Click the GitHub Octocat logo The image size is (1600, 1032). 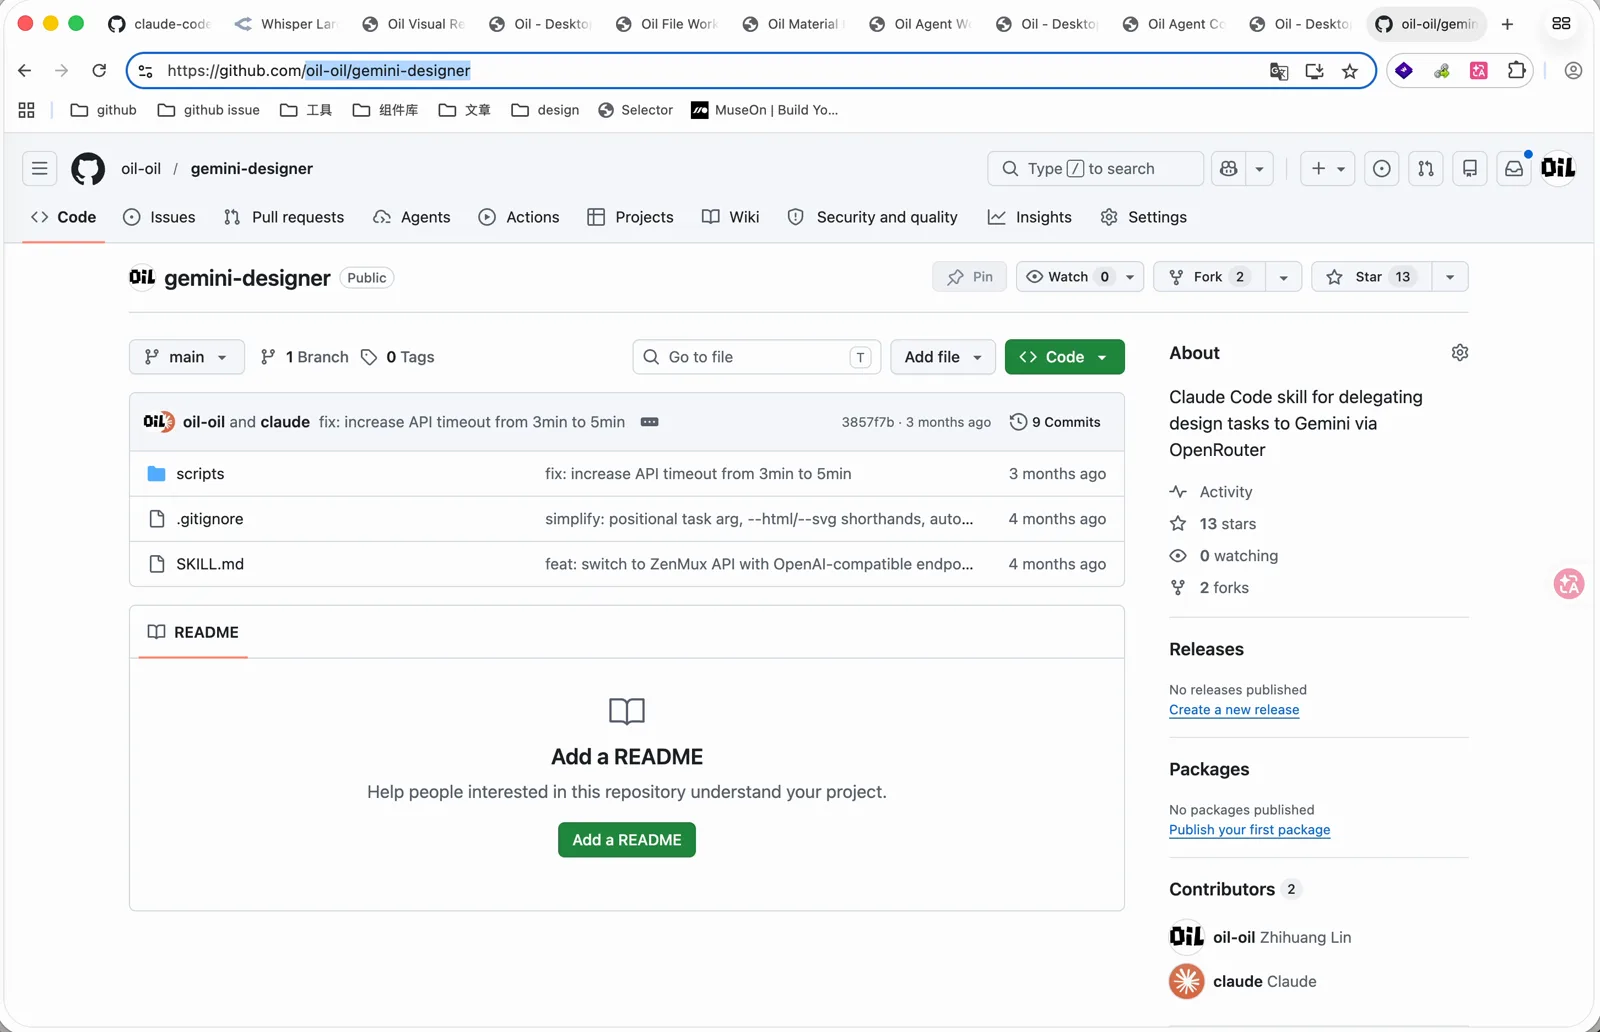point(88,168)
